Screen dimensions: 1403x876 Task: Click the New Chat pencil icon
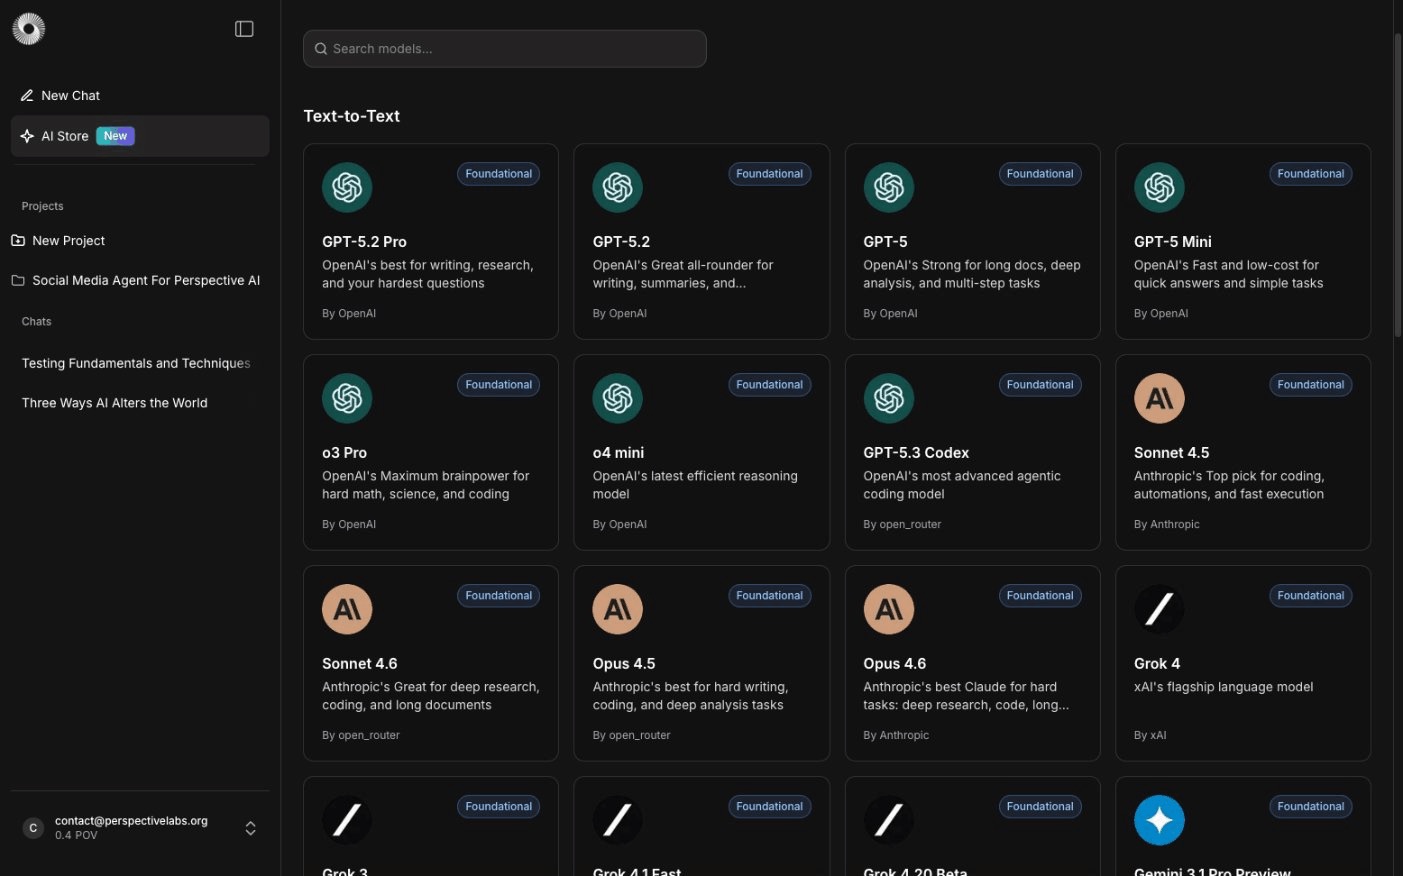[x=27, y=95]
